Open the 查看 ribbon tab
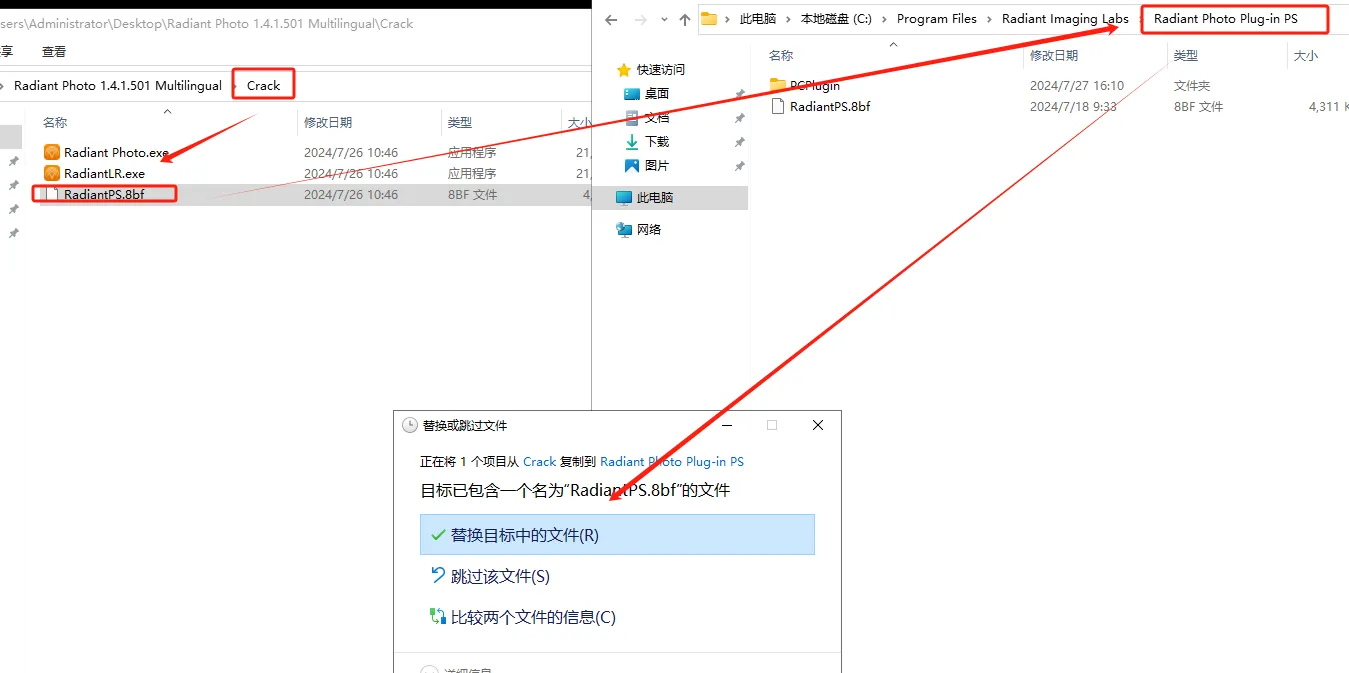Viewport: 1349px width, 673px height. click(x=54, y=51)
